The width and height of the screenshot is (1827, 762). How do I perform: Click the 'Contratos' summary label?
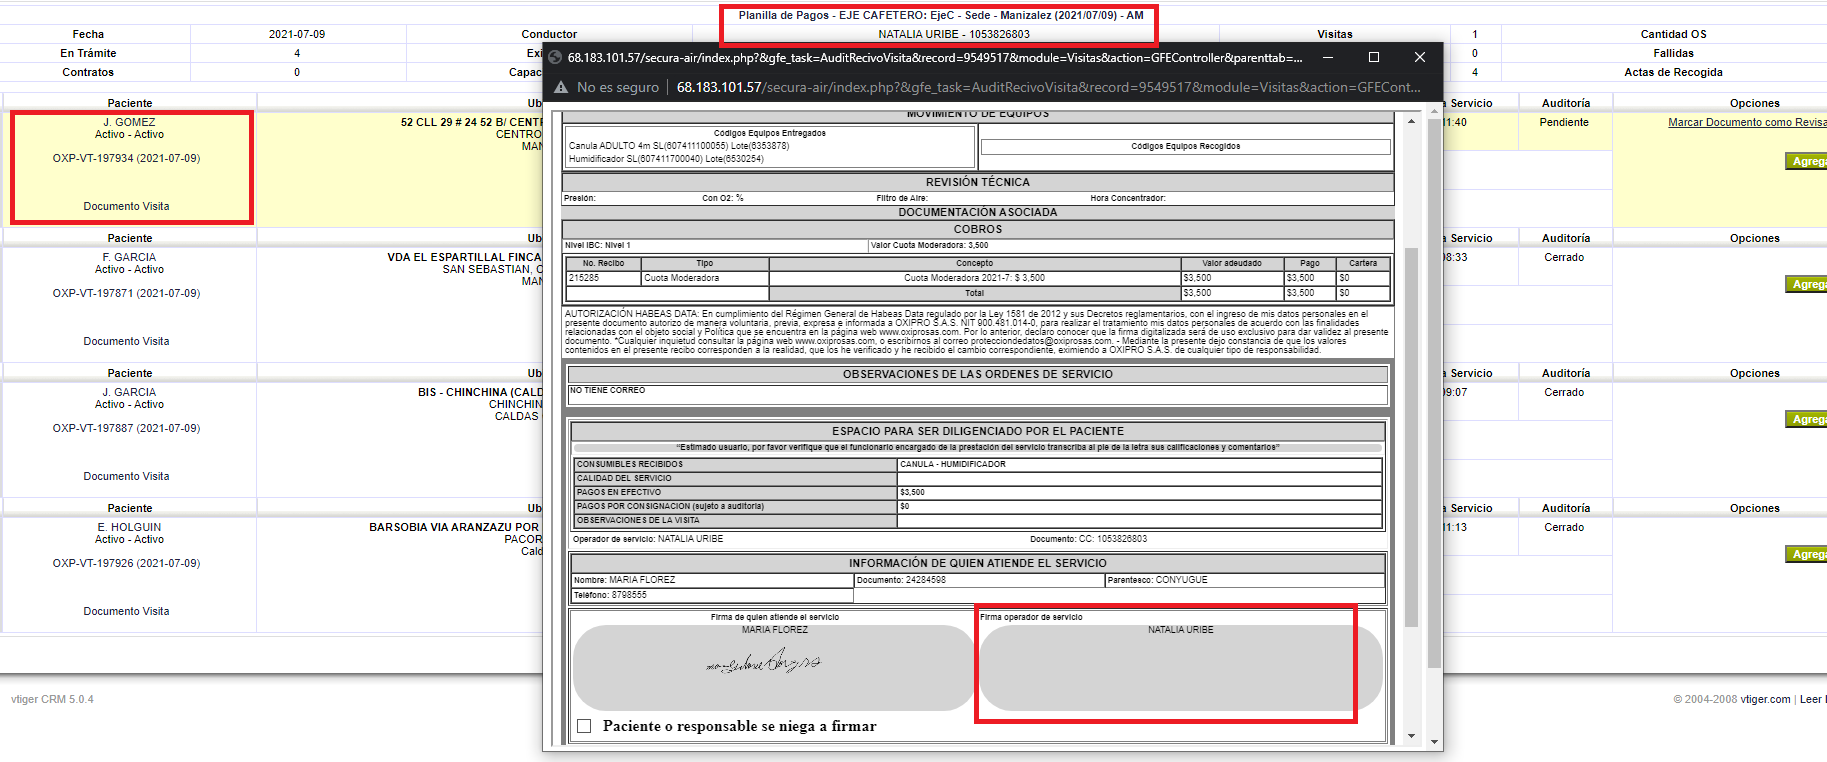pyautogui.click(x=88, y=72)
